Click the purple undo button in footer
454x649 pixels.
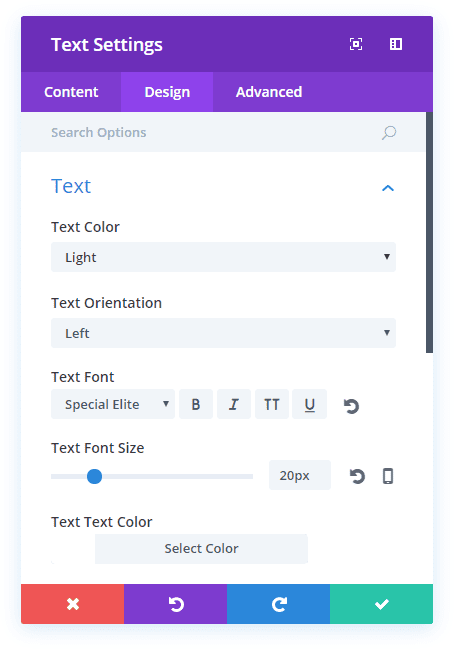coord(175,604)
